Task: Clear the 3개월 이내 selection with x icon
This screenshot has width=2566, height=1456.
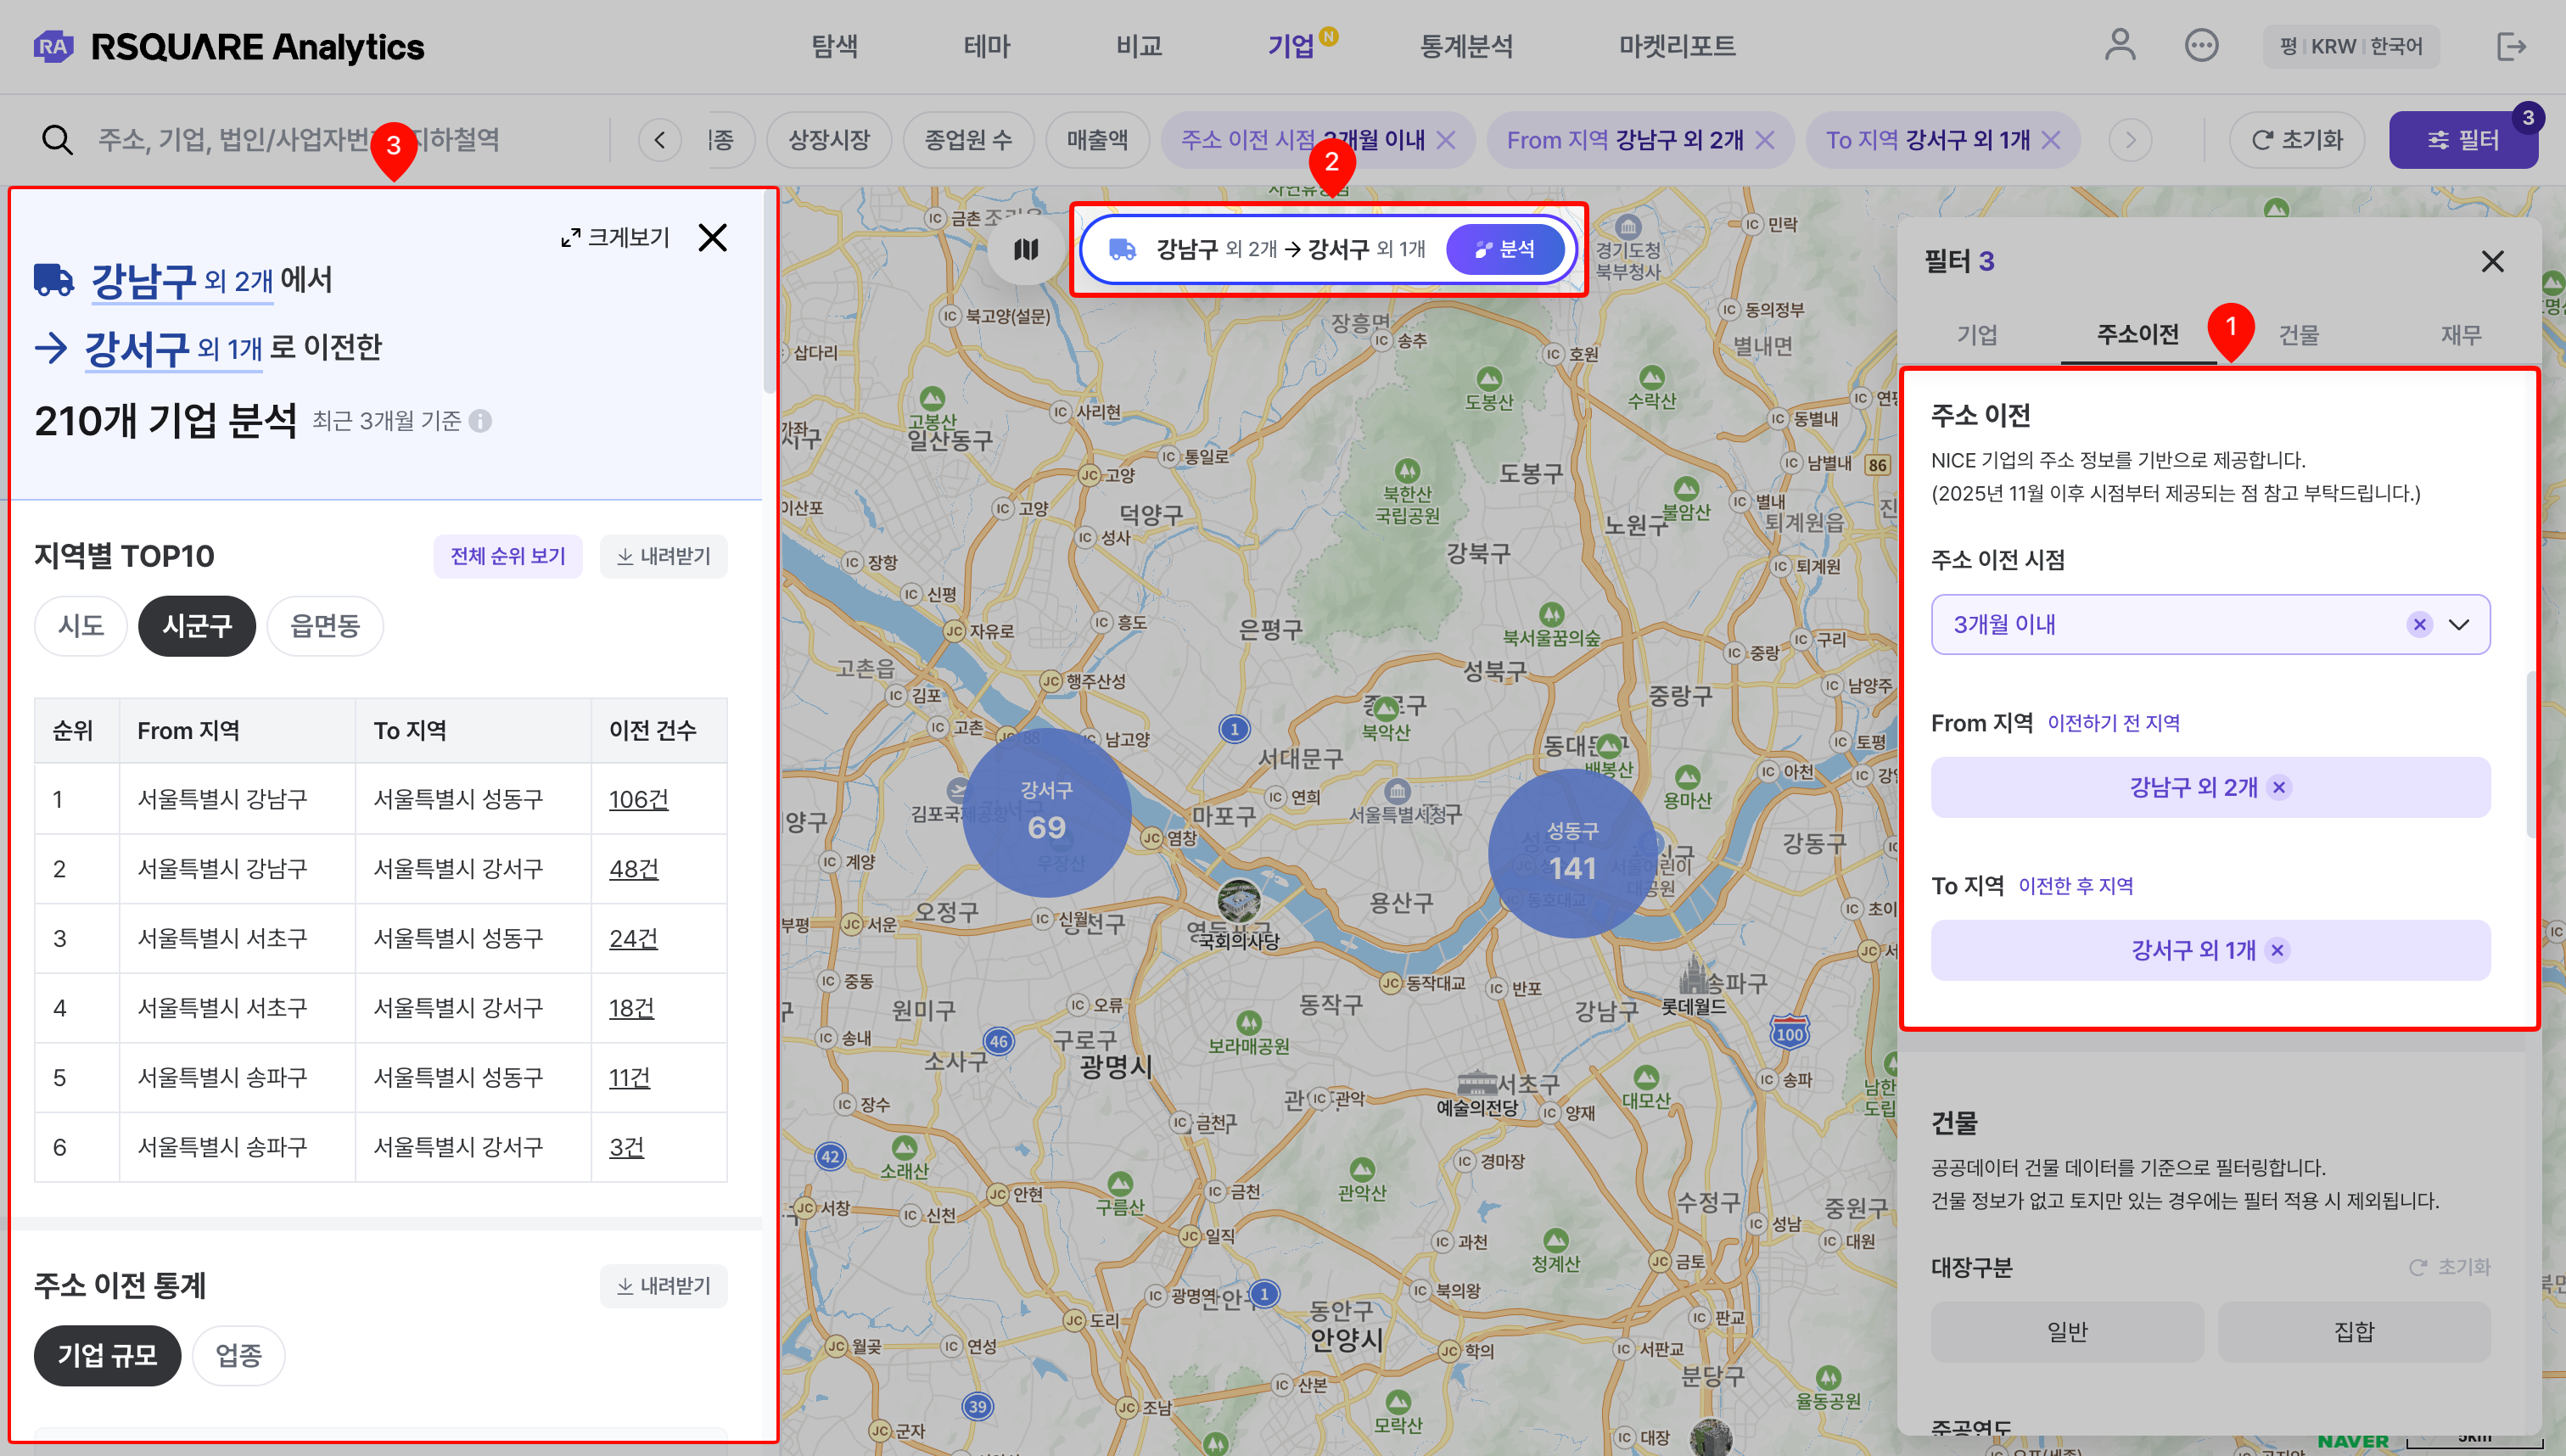Action: click(x=2419, y=625)
